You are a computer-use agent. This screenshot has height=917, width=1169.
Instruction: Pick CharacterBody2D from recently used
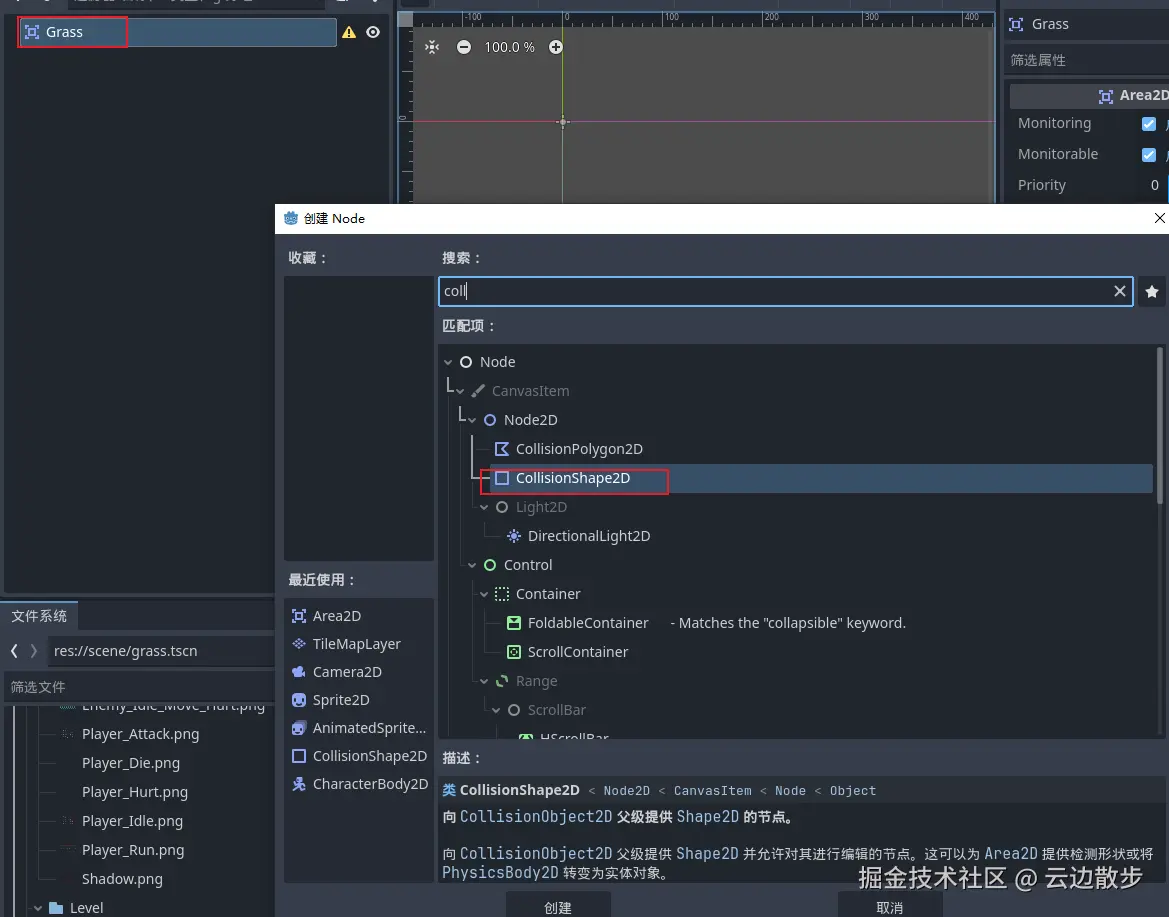[360, 784]
